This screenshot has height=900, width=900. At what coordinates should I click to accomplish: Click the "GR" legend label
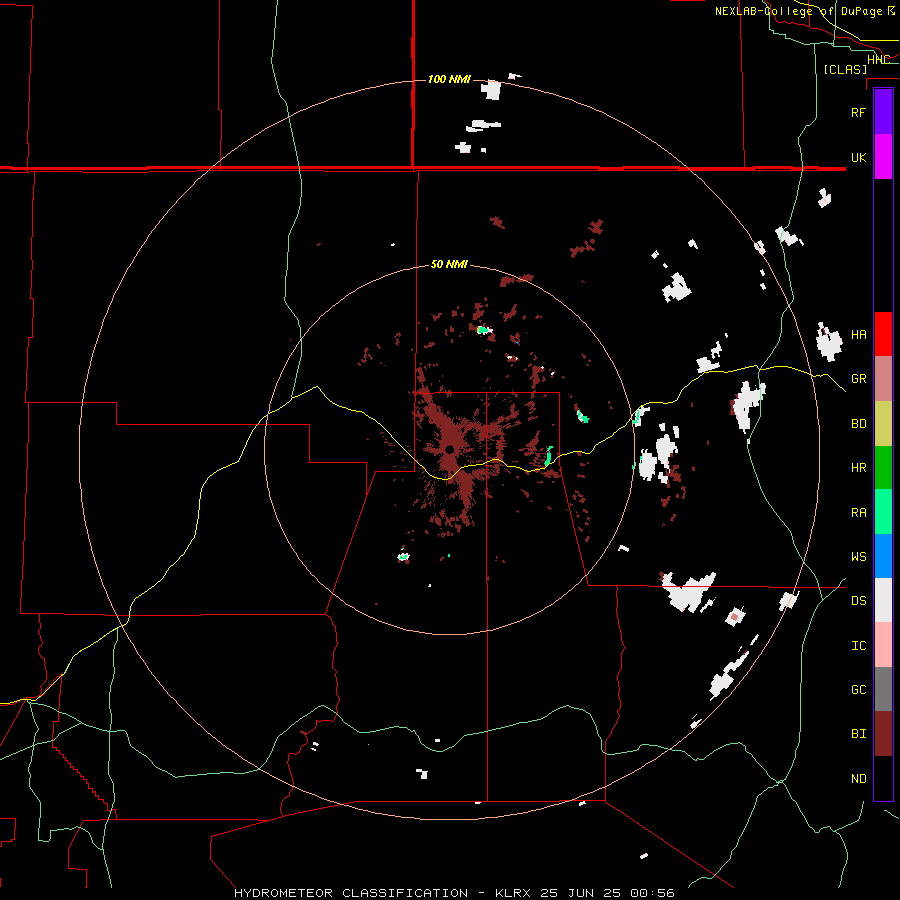pos(859,379)
